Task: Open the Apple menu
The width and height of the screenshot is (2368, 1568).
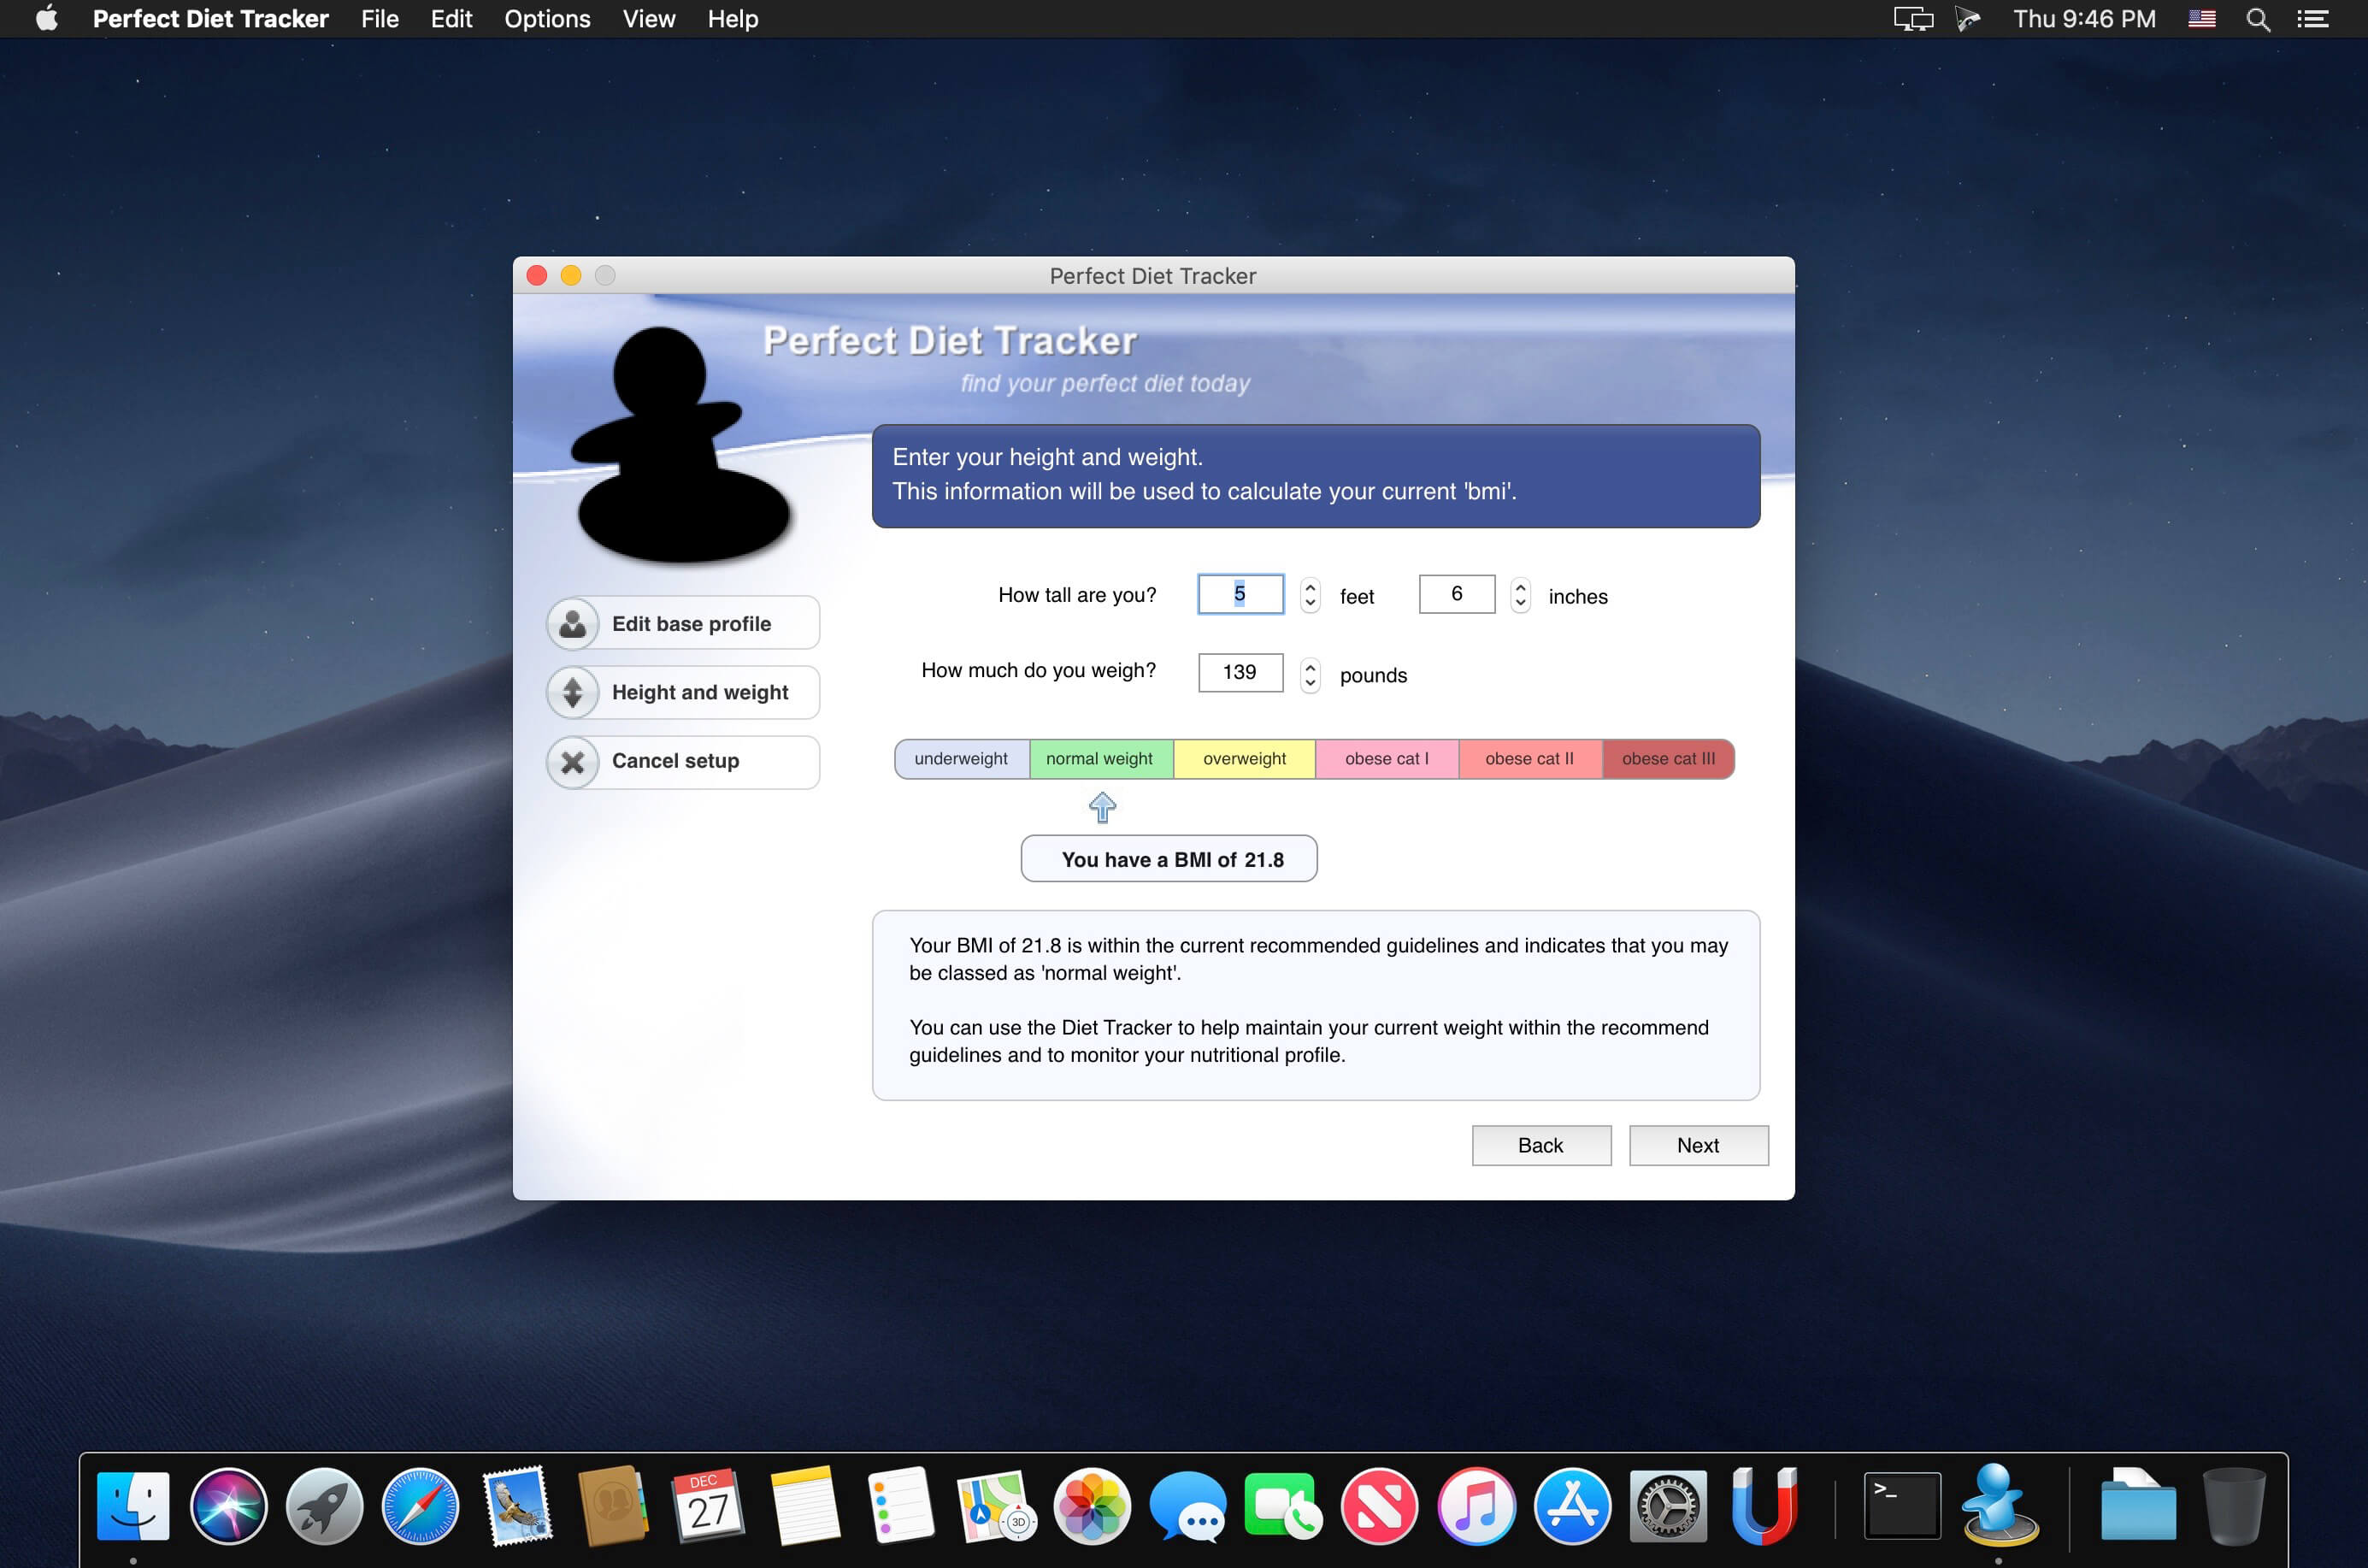Action: (x=46, y=19)
